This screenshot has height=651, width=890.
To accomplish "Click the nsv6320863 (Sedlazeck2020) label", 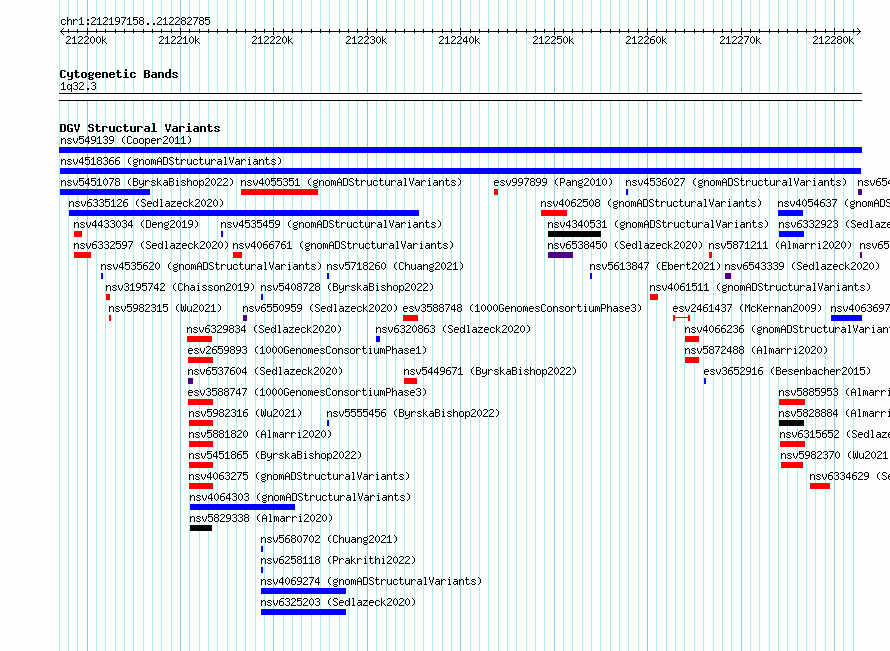I will (453, 329).
